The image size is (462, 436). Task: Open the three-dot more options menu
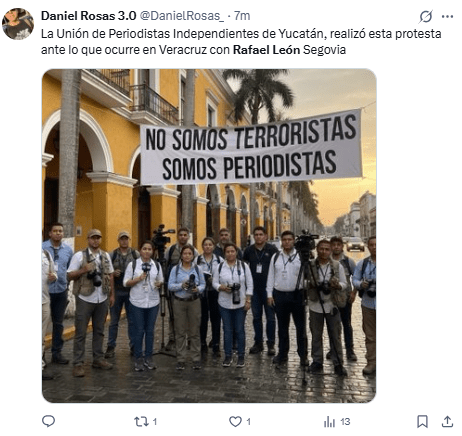click(447, 16)
